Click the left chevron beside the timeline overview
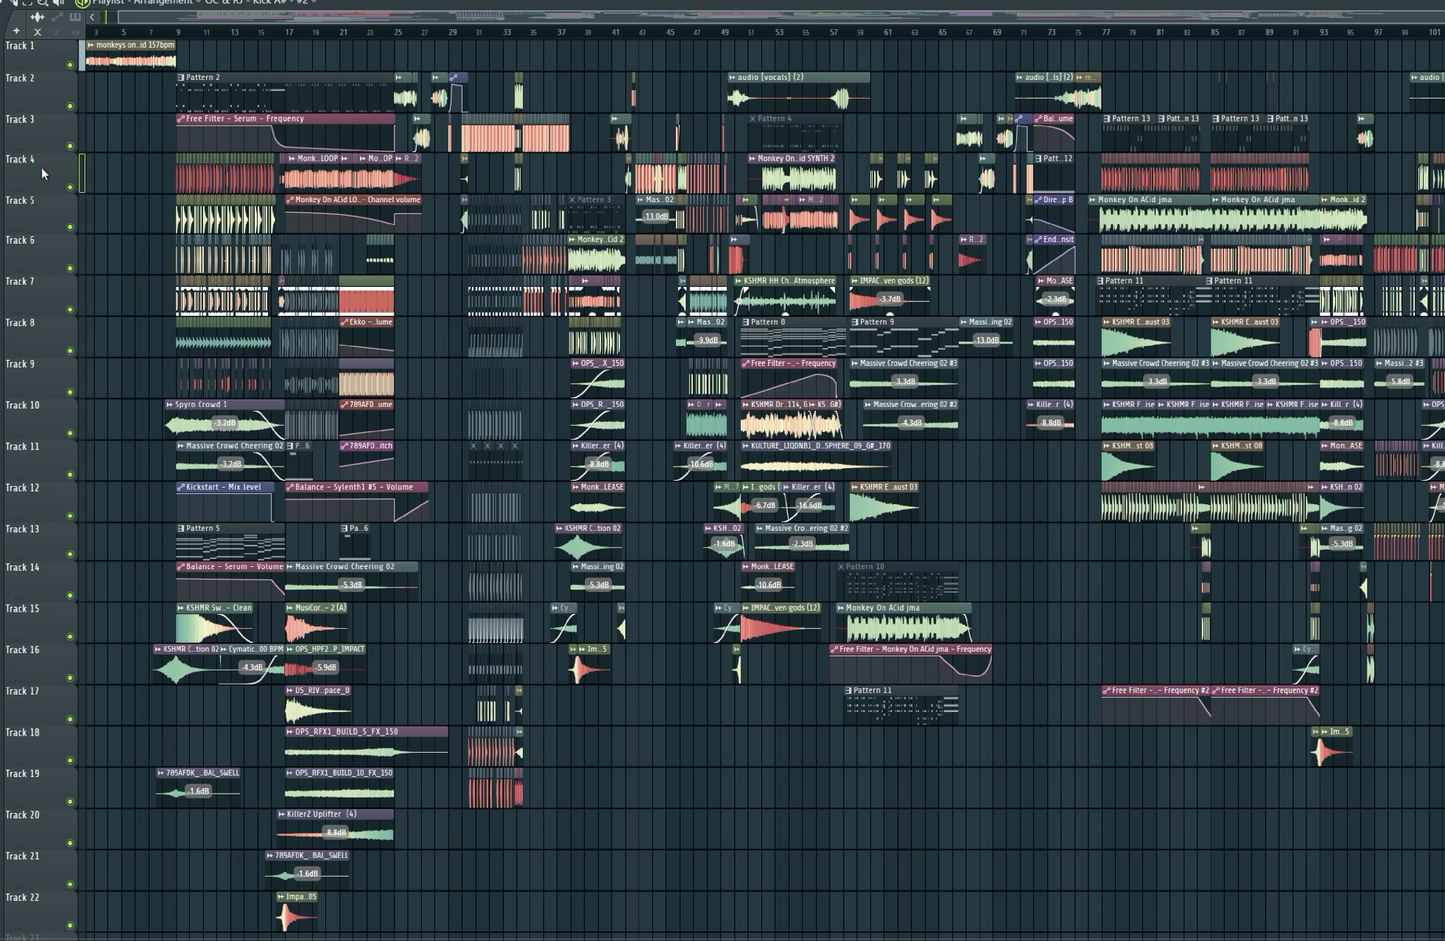 tap(92, 17)
